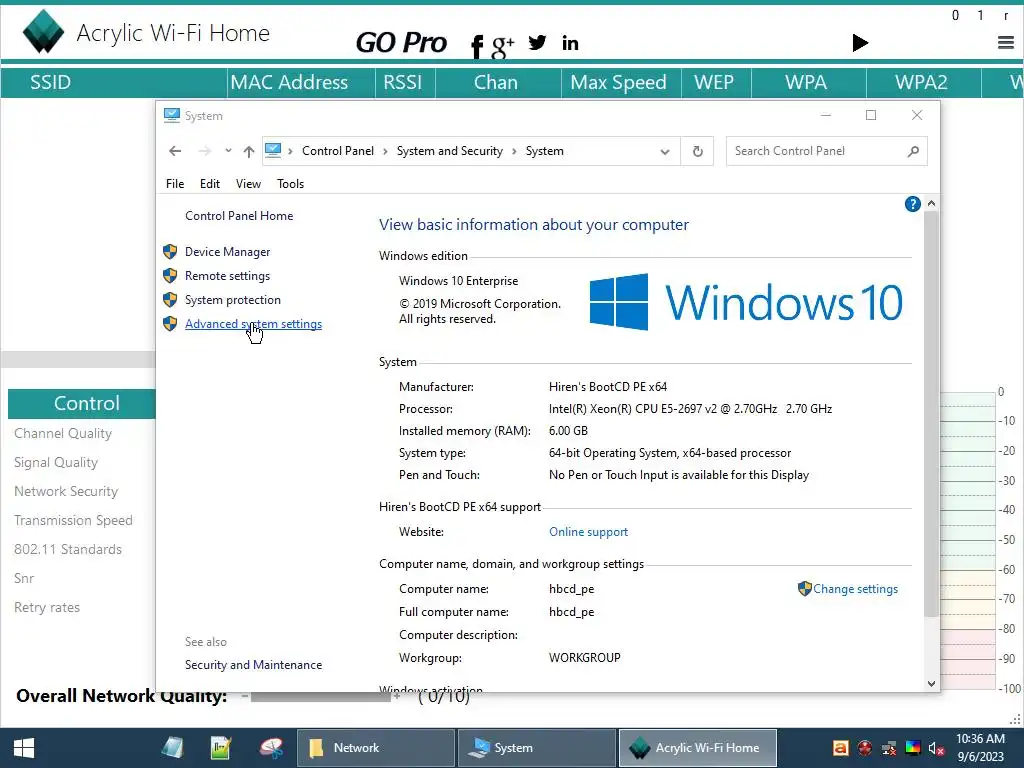Click the search magnifier icon
The width and height of the screenshot is (1024, 768).
[x=914, y=151]
